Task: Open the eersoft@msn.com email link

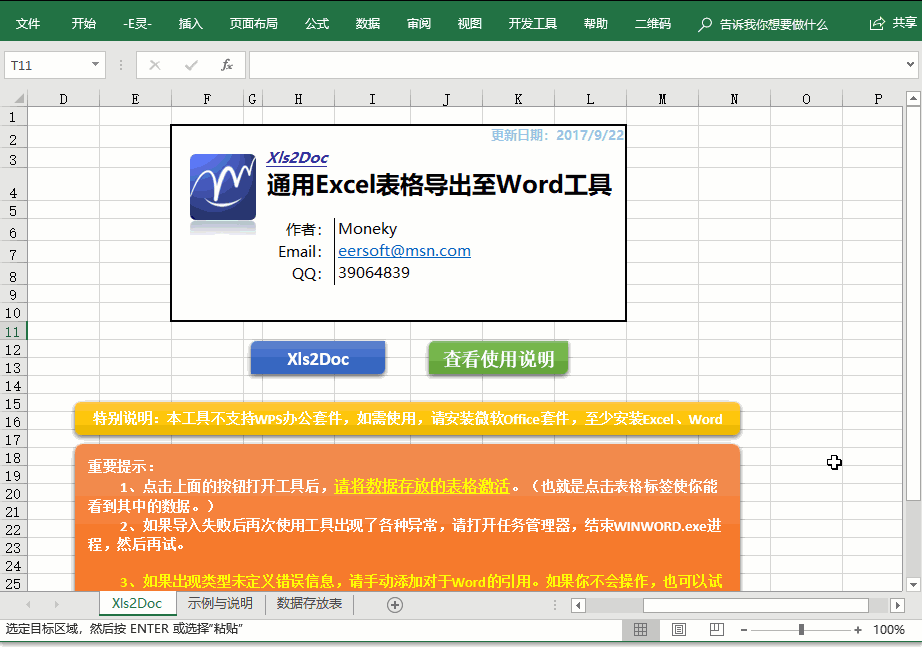Action: (x=405, y=251)
